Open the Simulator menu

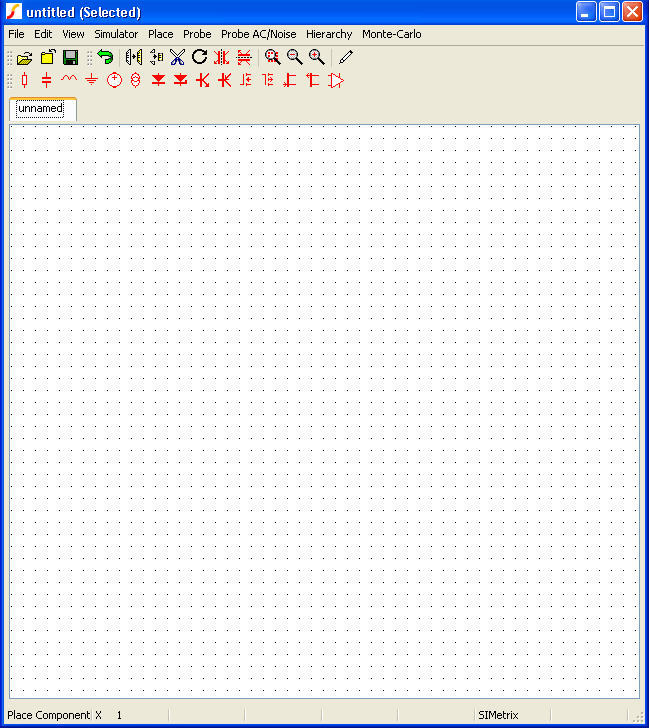click(x=116, y=34)
